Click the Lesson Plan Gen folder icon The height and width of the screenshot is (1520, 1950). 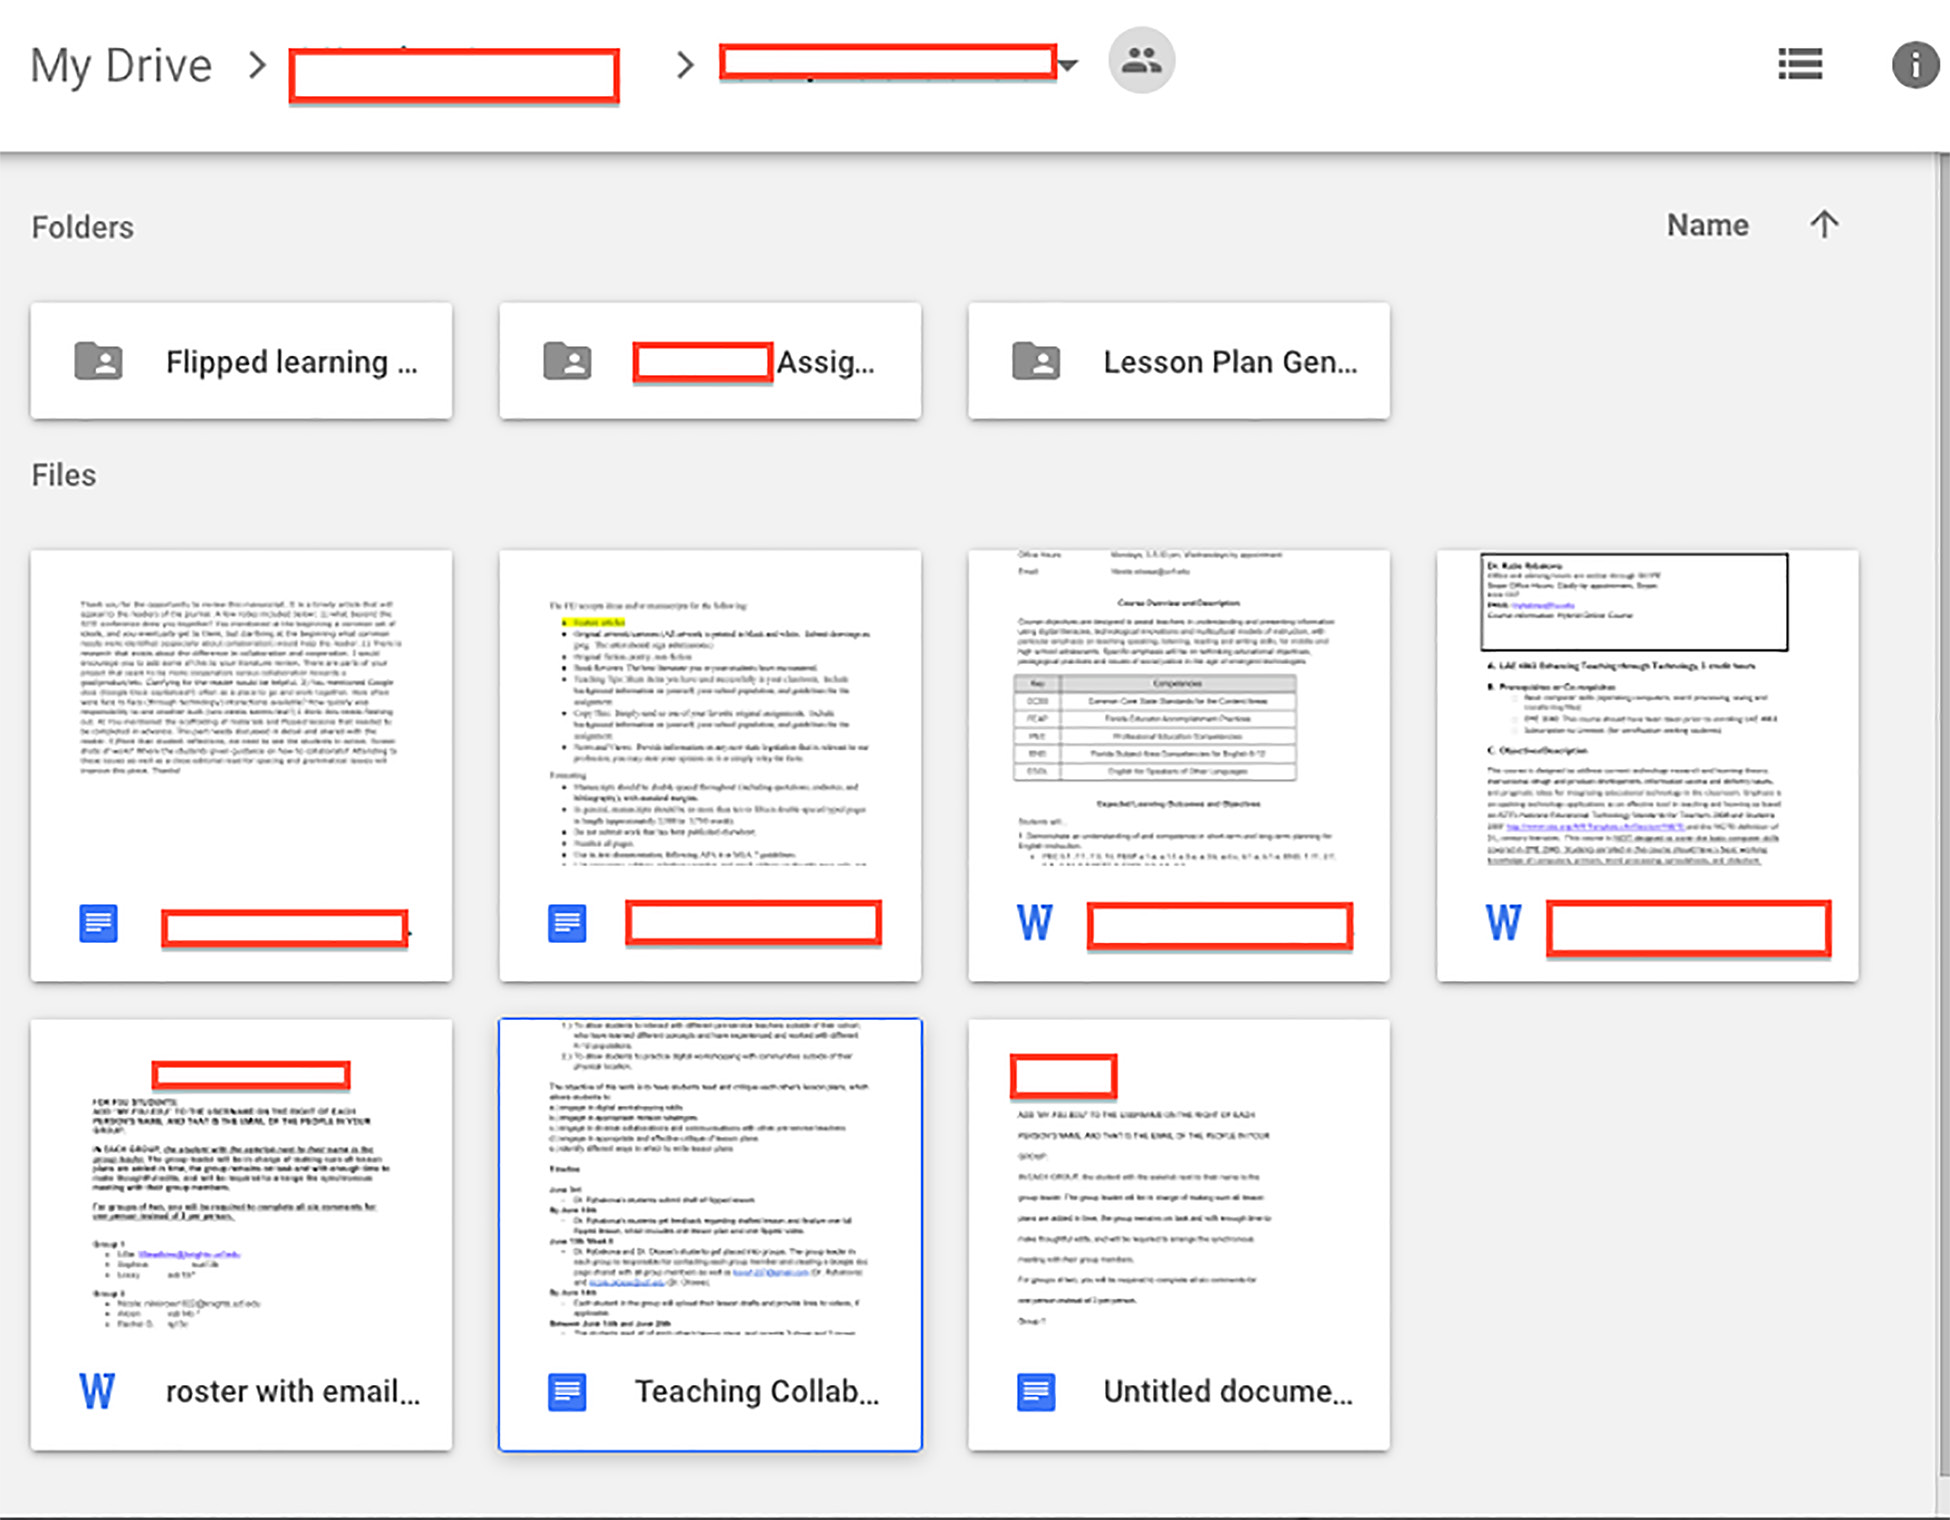1036,361
